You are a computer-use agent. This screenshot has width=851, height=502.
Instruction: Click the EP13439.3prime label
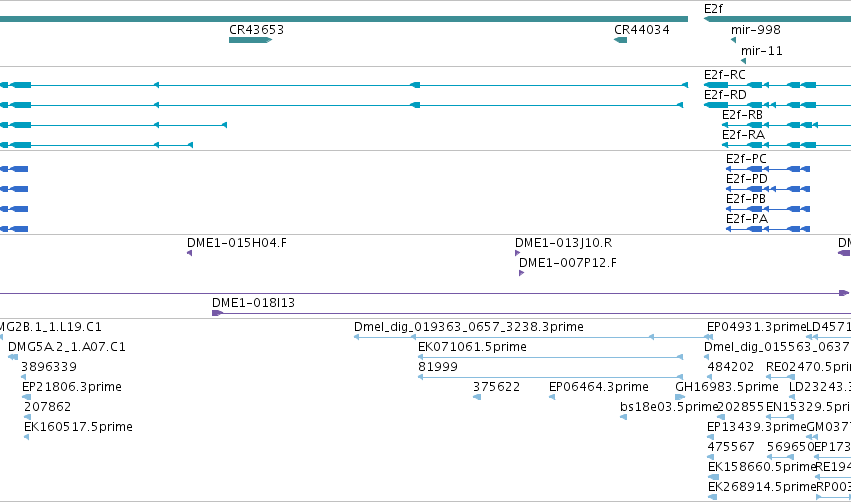click(757, 428)
